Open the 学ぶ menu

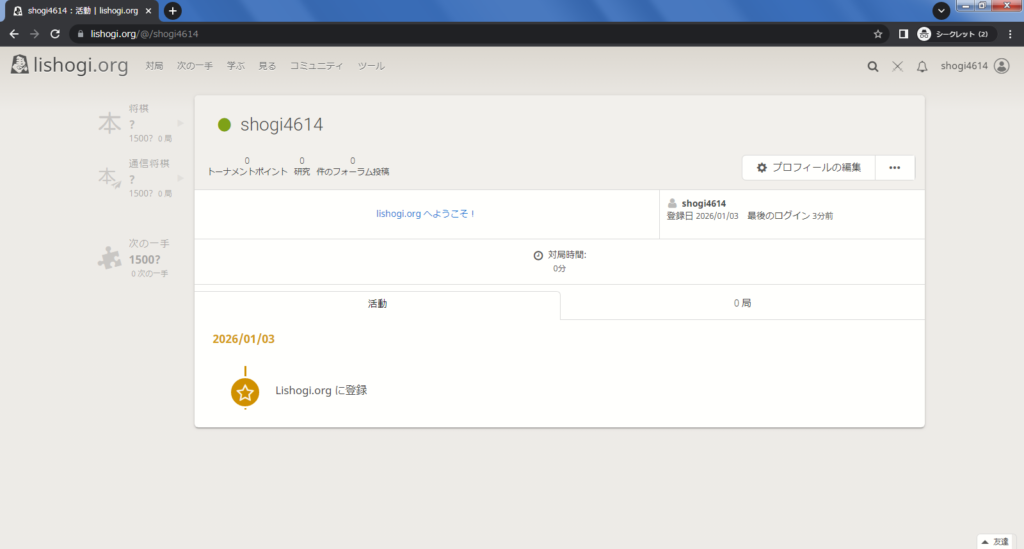235,66
